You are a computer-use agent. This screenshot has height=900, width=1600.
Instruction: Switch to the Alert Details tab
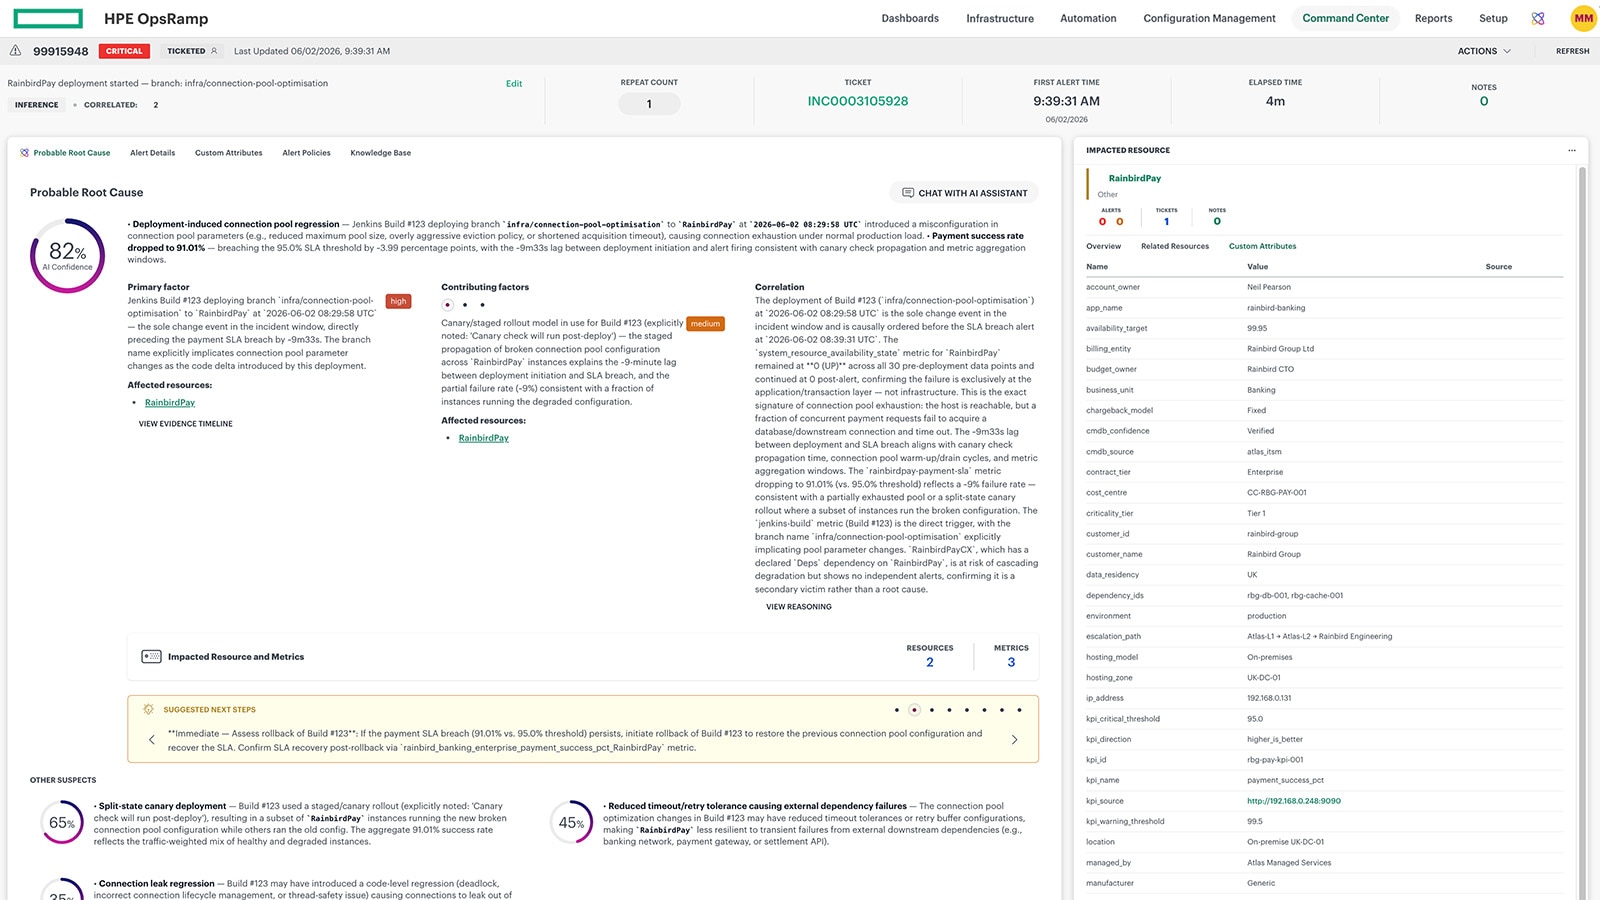click(x=152, y=153)
